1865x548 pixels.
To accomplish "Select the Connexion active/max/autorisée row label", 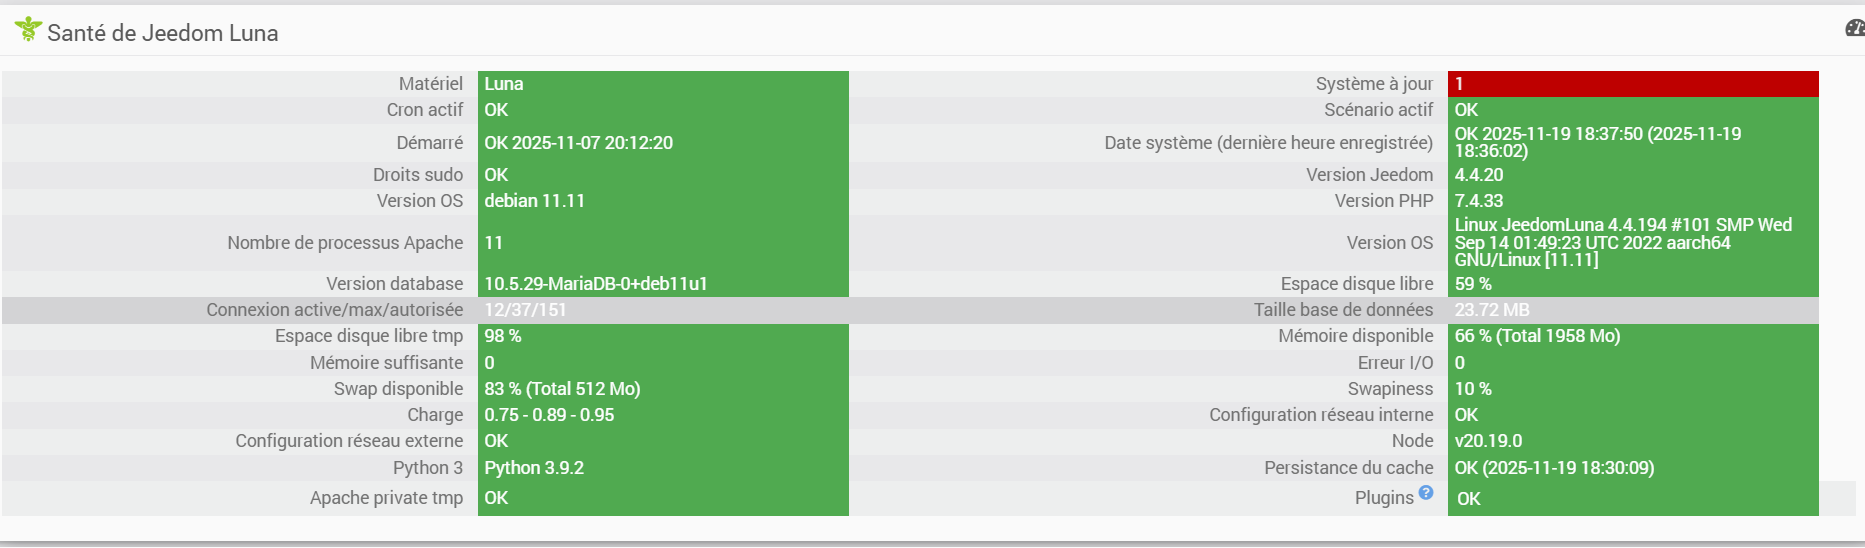I will [334, 310].
